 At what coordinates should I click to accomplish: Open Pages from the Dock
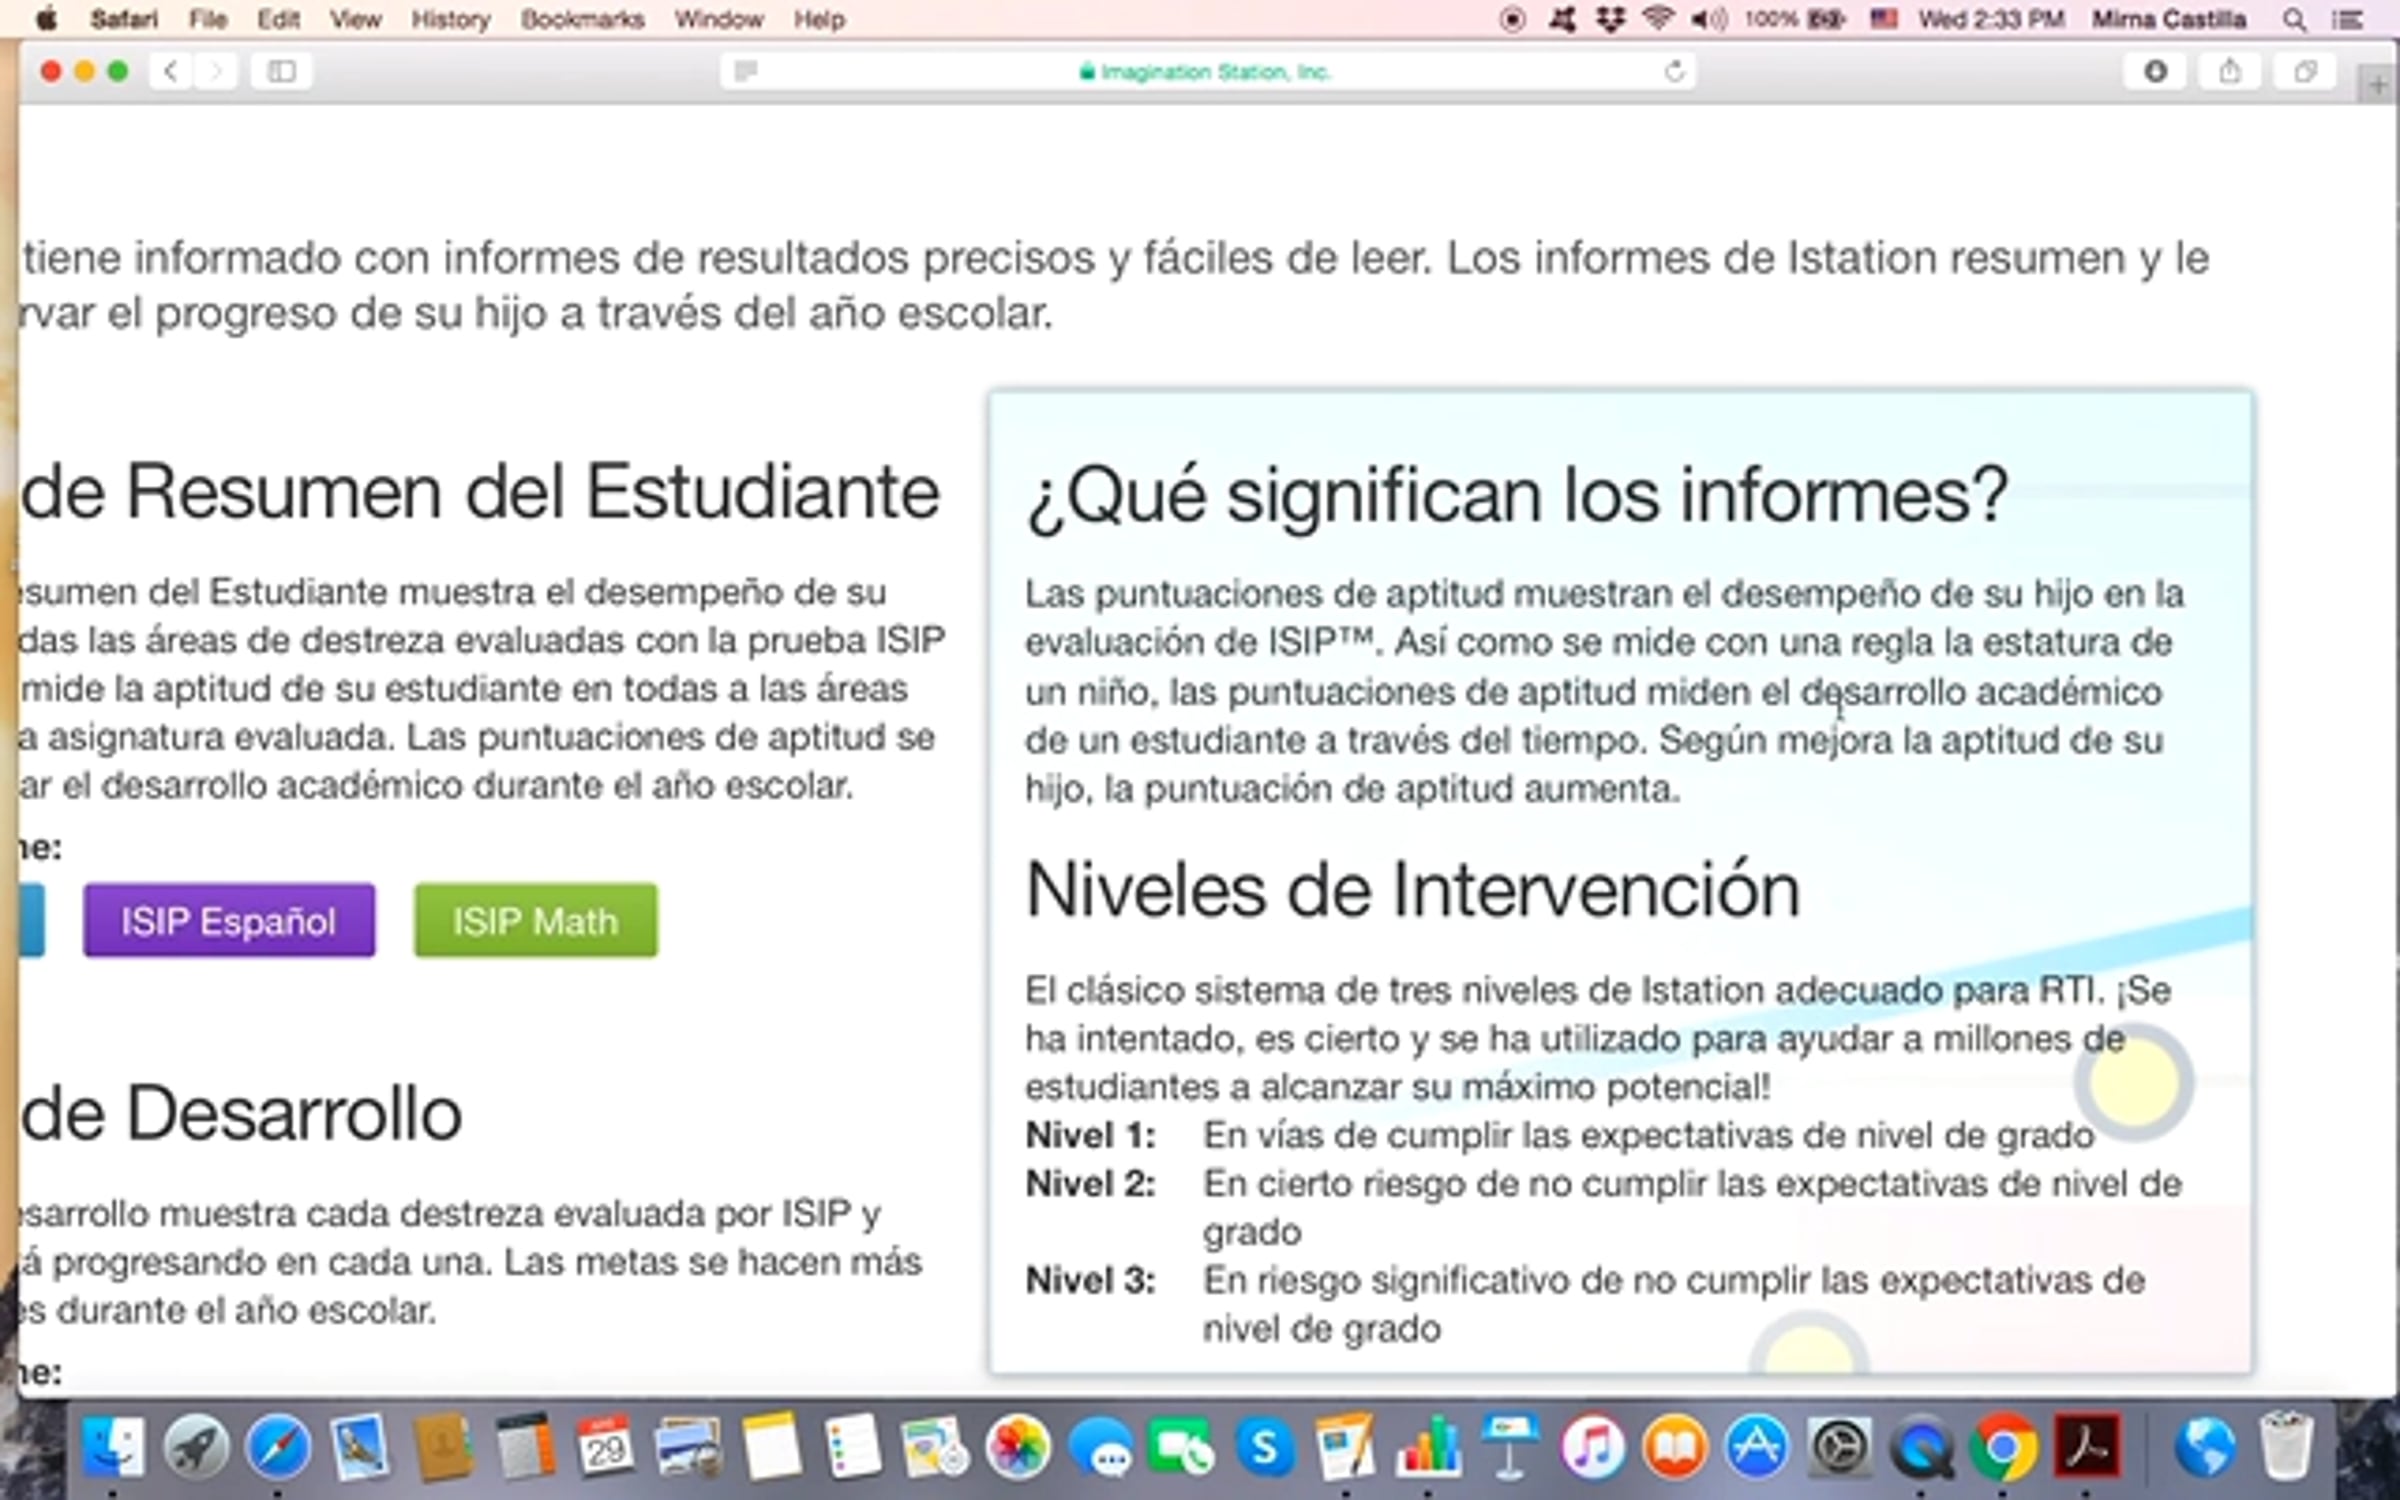(1346, 1446)
